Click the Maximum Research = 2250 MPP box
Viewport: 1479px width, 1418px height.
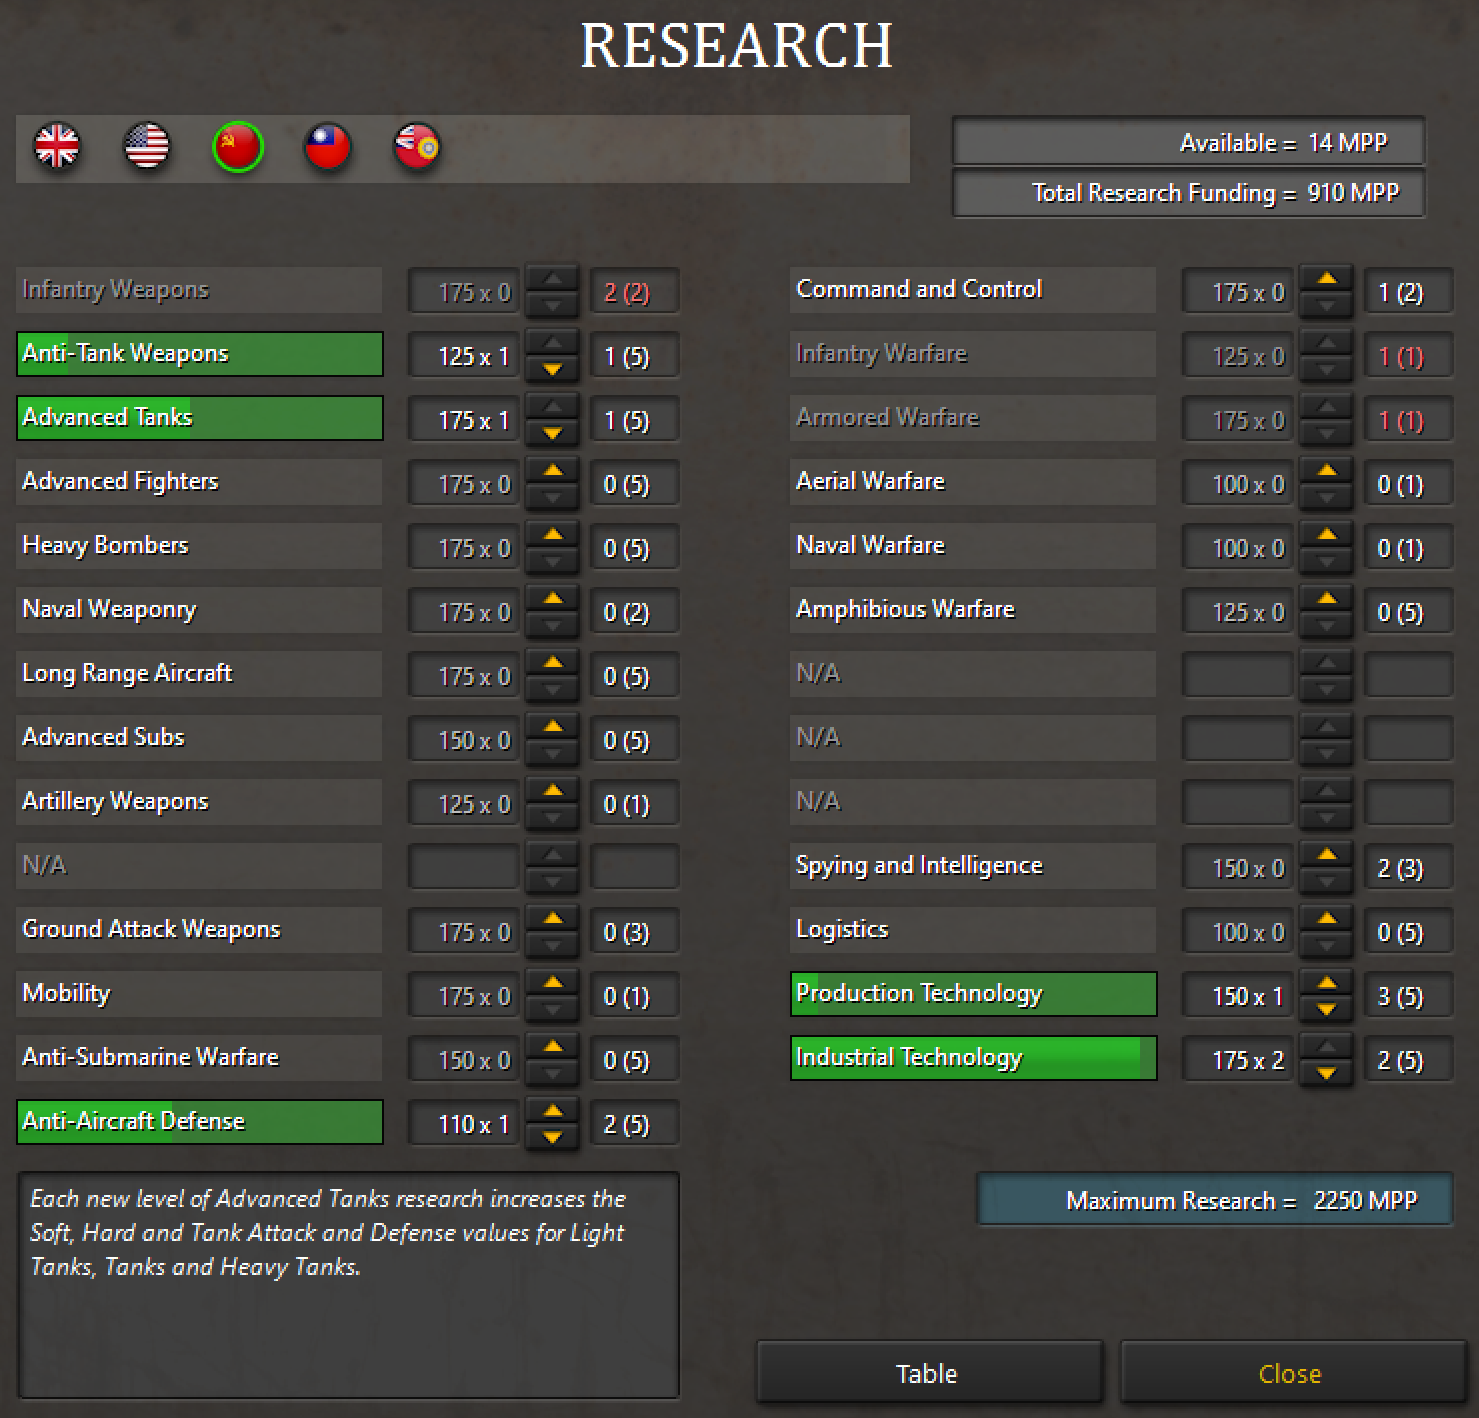1215,1199
